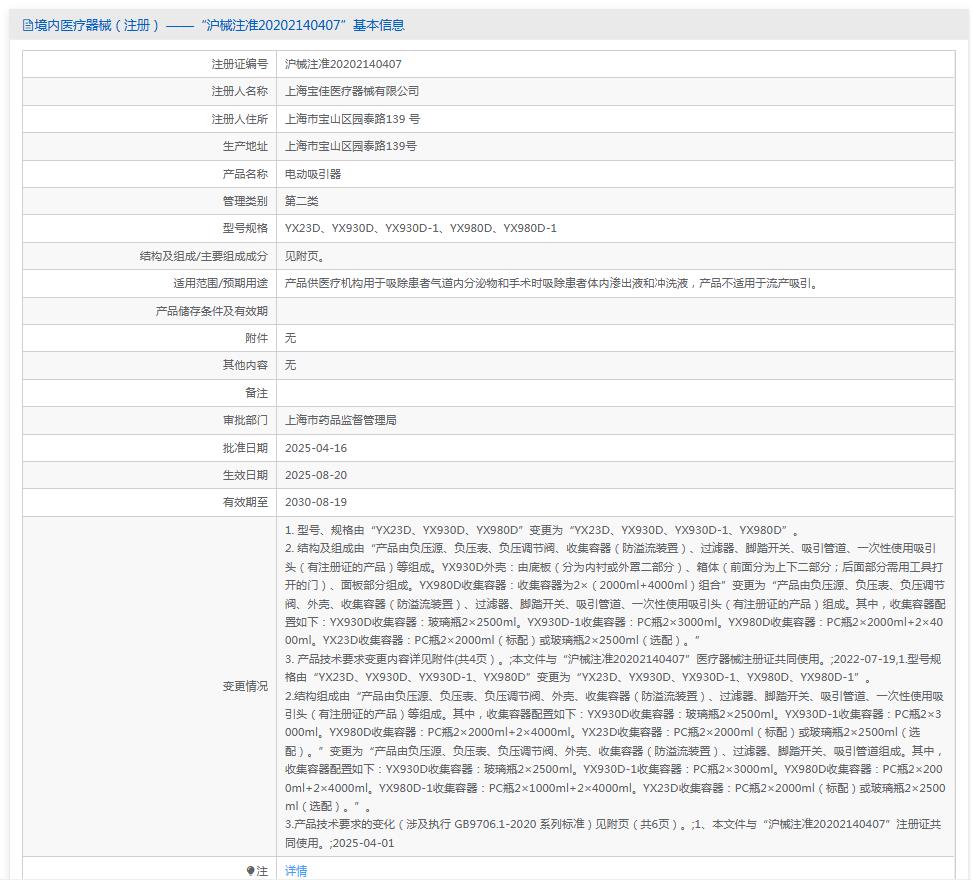Screen dimensions: 971x884
Task: Open the 详情 link
Action: point(296,871)
